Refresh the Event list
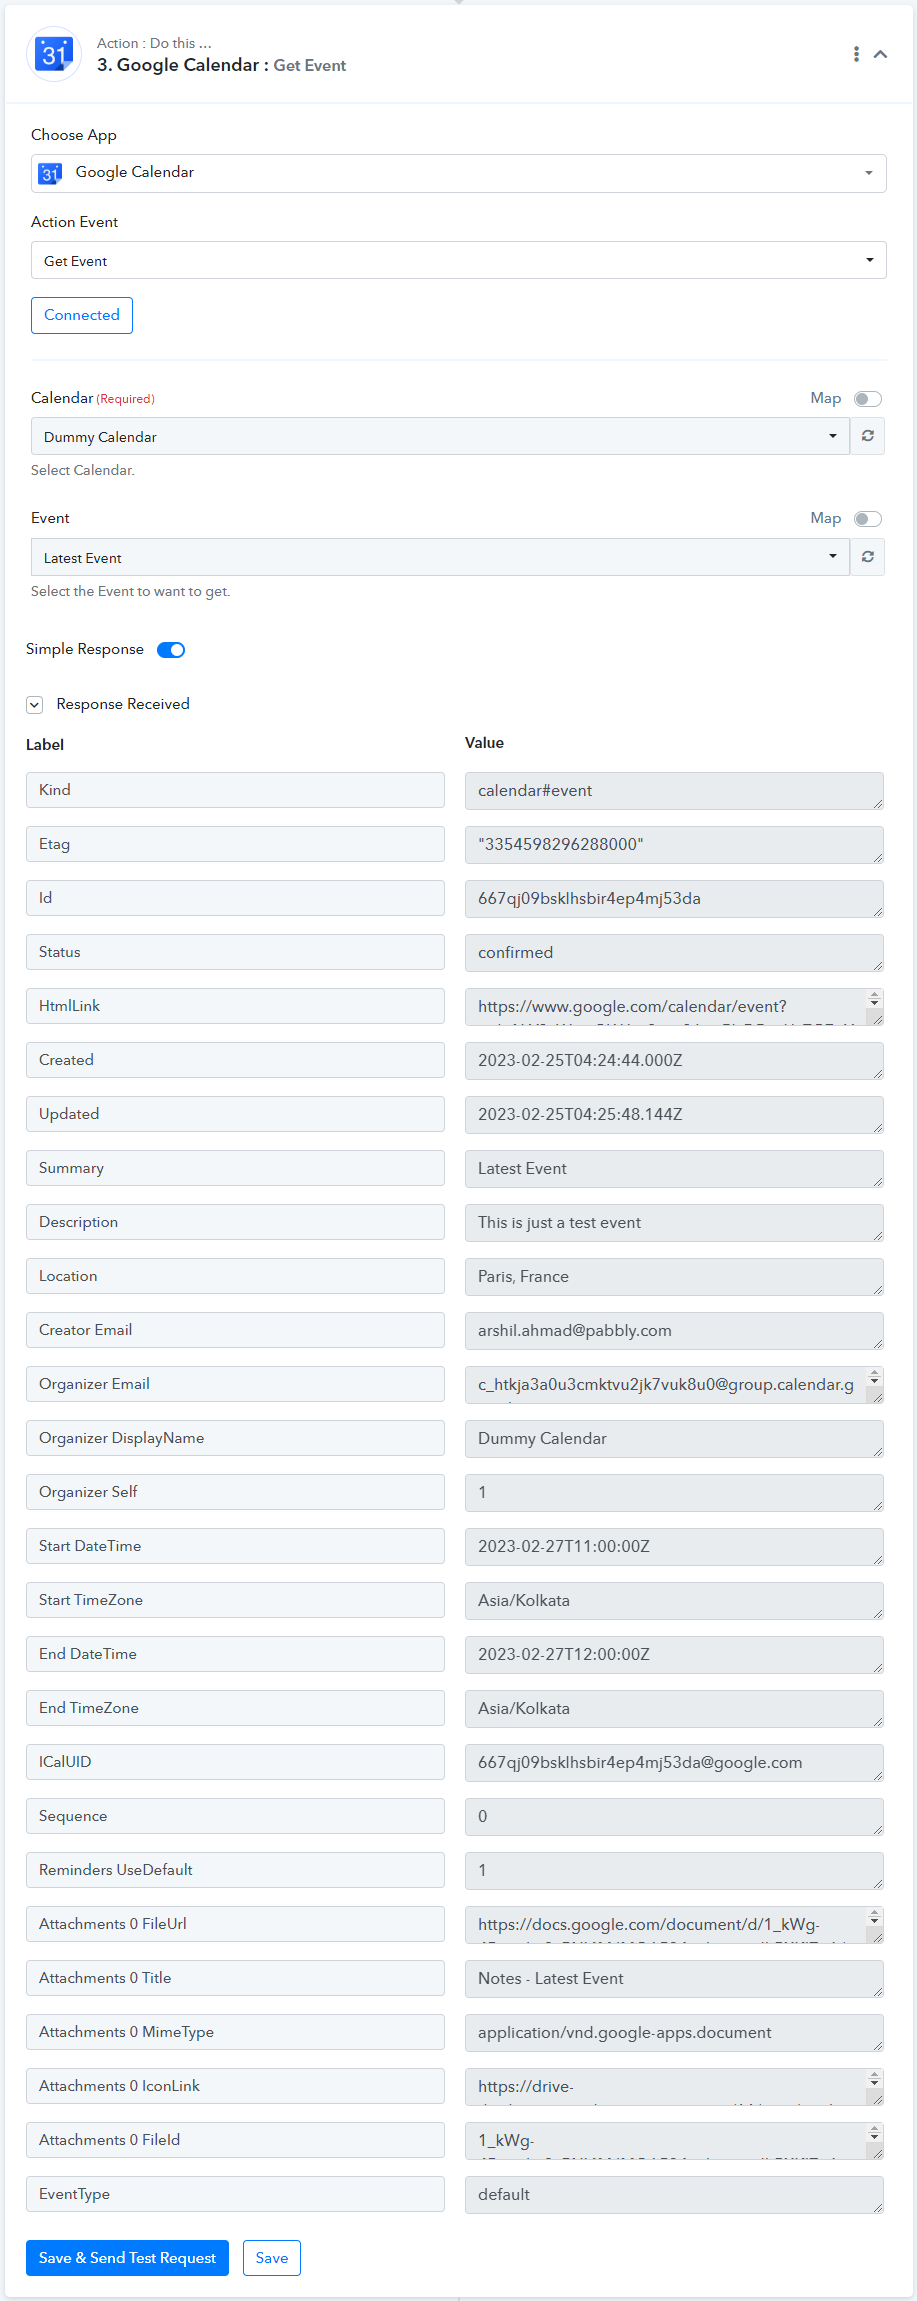 click(x=868, y=557)
